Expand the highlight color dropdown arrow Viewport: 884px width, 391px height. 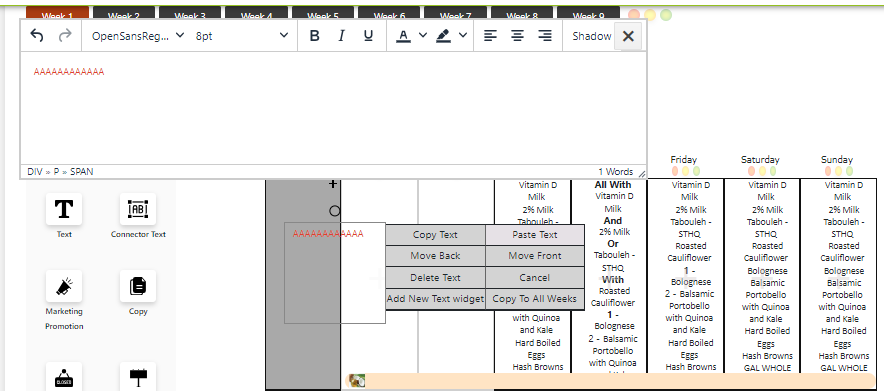(463, 35)
